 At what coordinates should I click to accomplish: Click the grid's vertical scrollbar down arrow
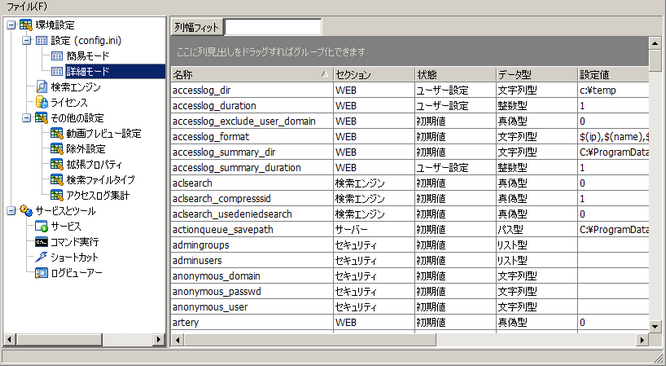(655, 327)
